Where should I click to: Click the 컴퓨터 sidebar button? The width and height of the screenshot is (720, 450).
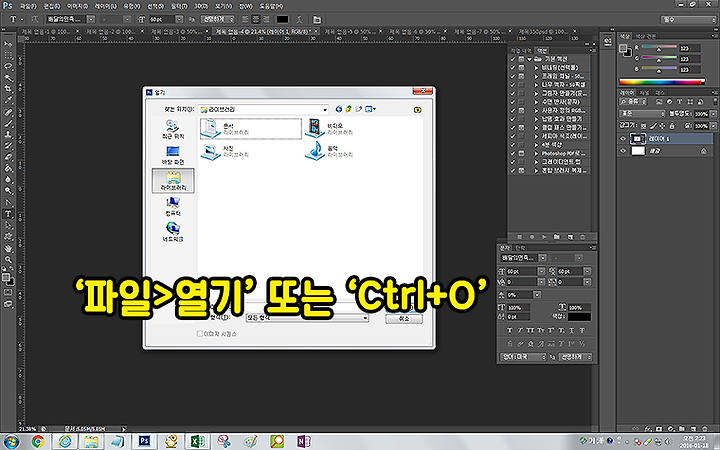pos(173,207)
